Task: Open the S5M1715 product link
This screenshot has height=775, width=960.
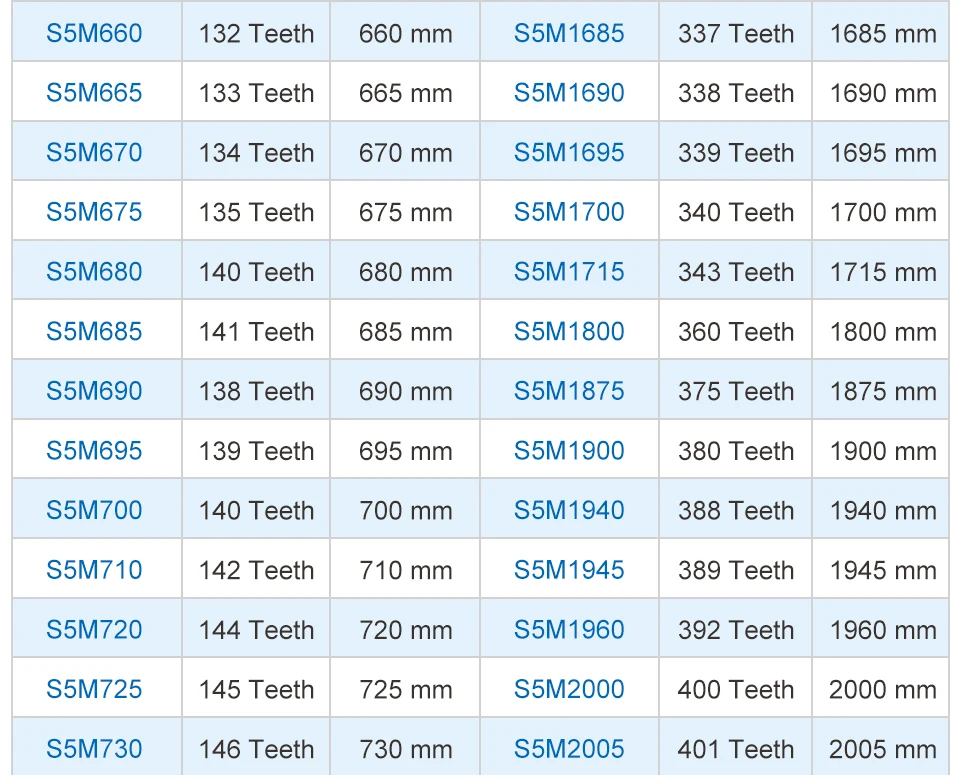Action: pyautogui.click(x=569, y=271)
